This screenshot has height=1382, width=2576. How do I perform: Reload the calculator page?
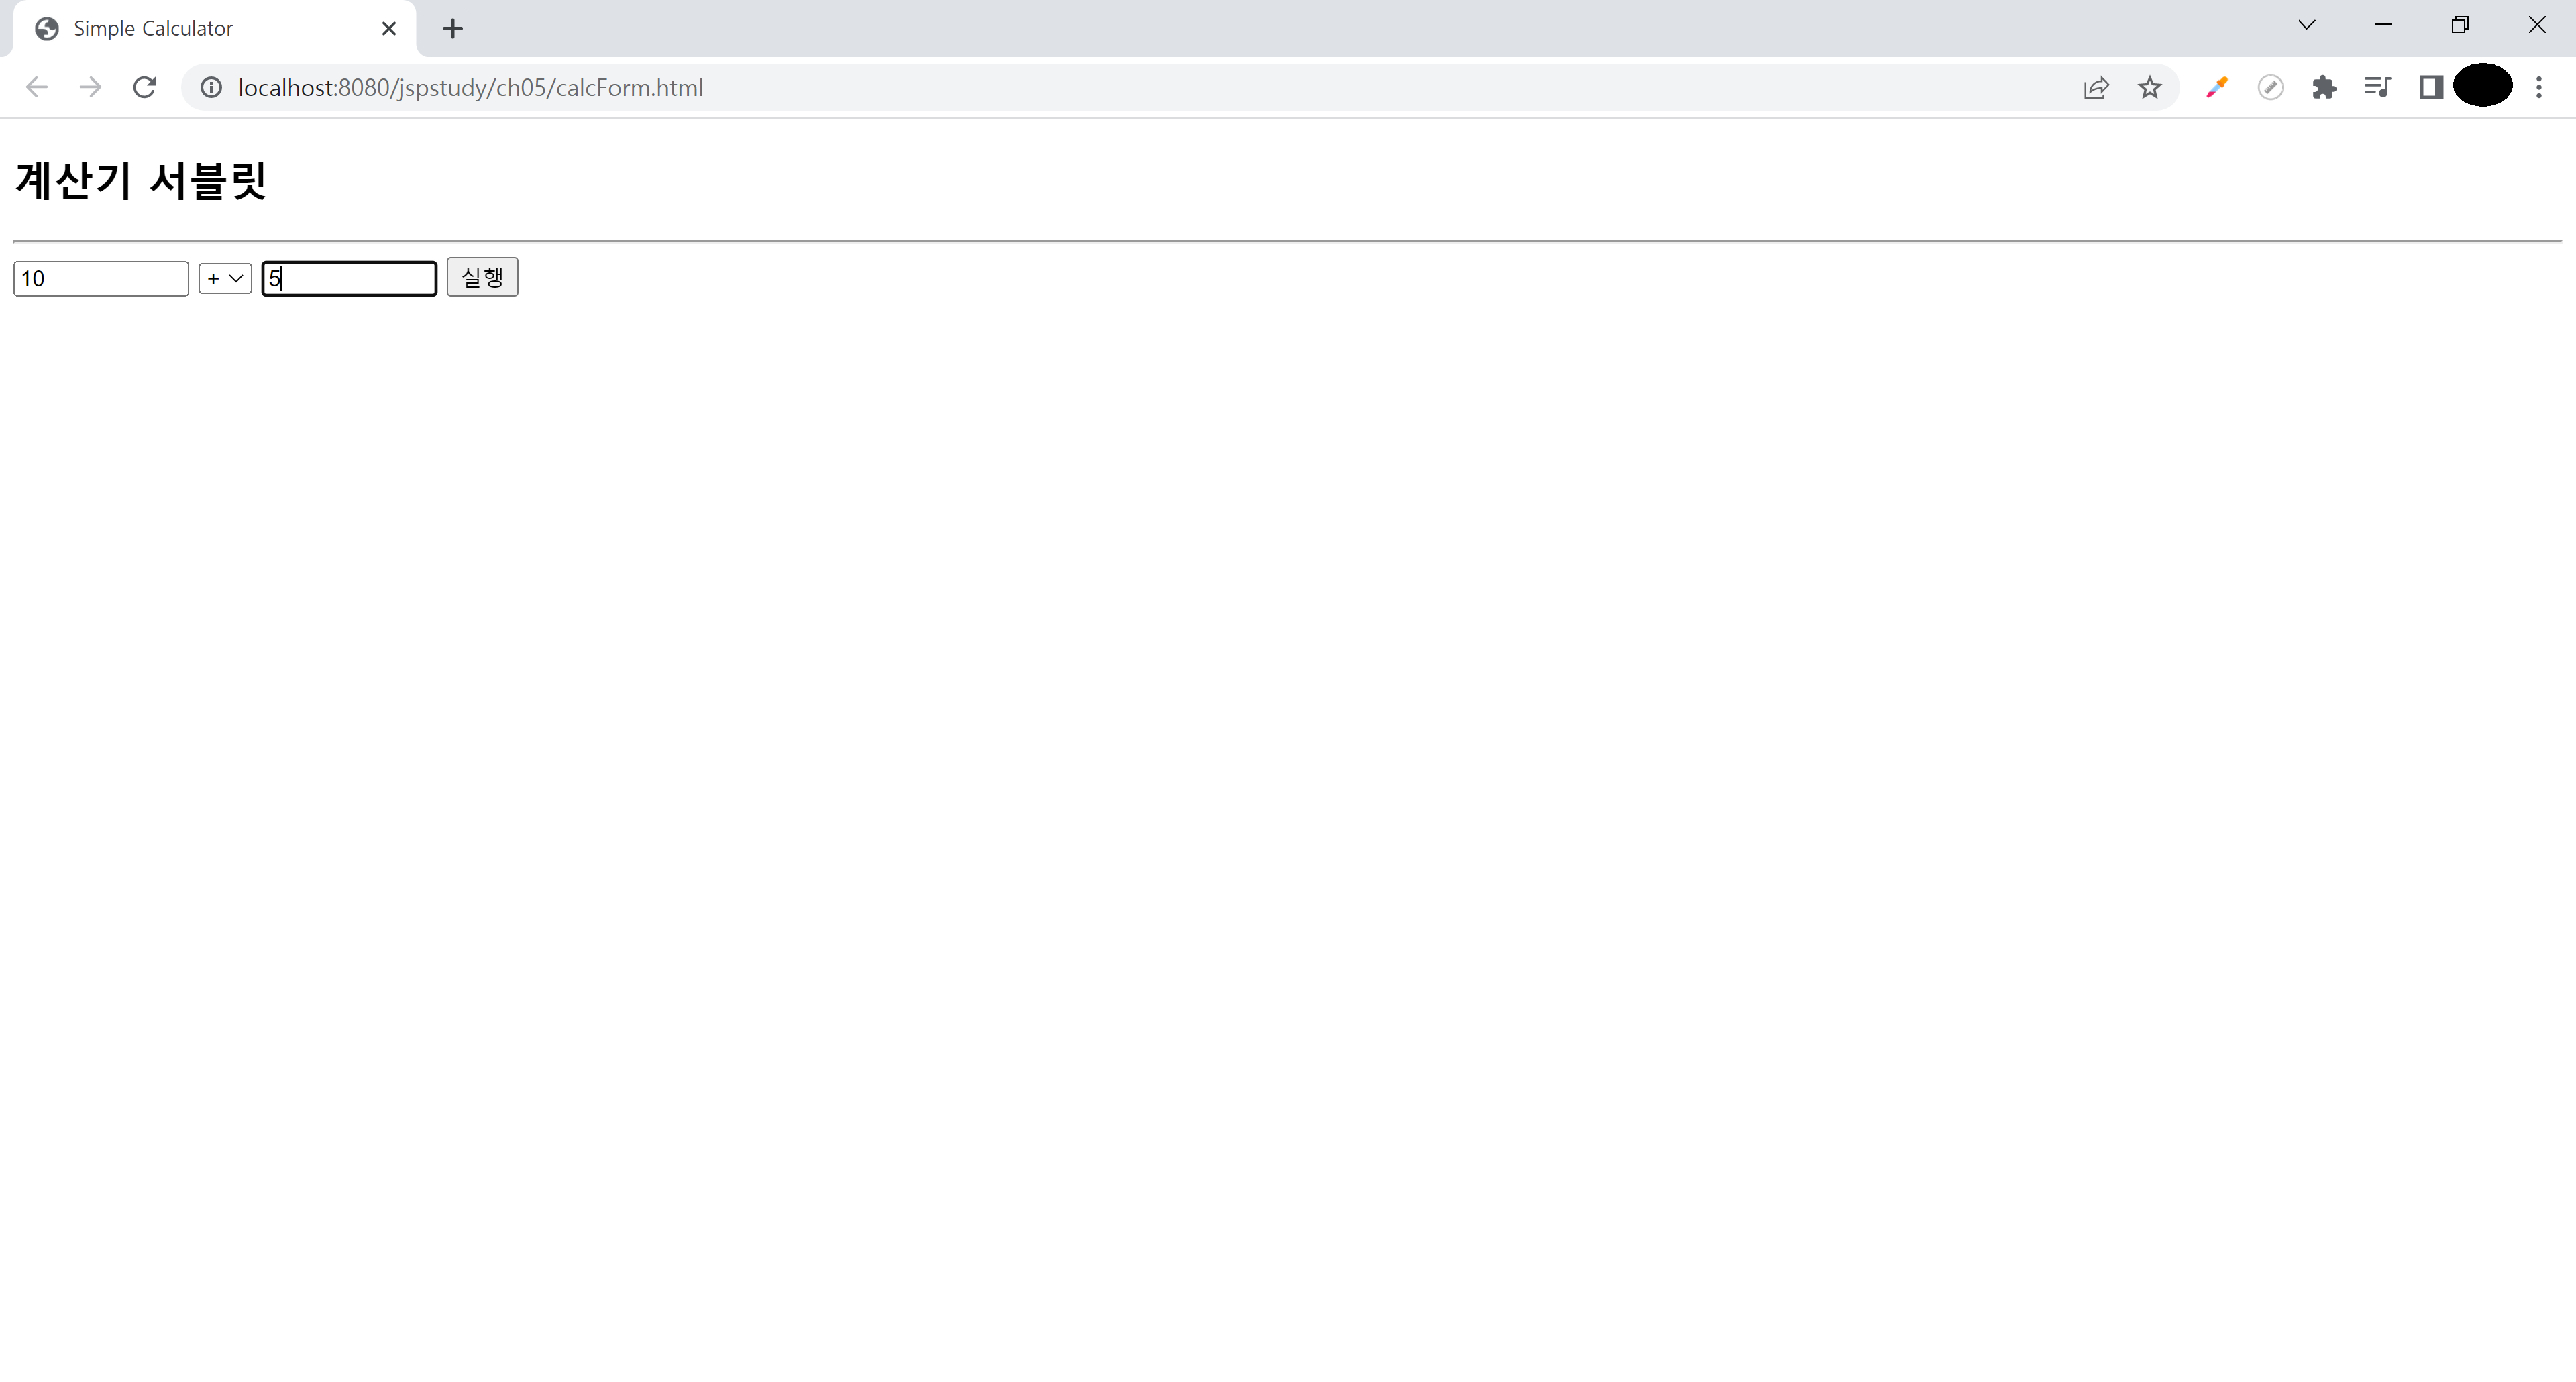[144, 87]
